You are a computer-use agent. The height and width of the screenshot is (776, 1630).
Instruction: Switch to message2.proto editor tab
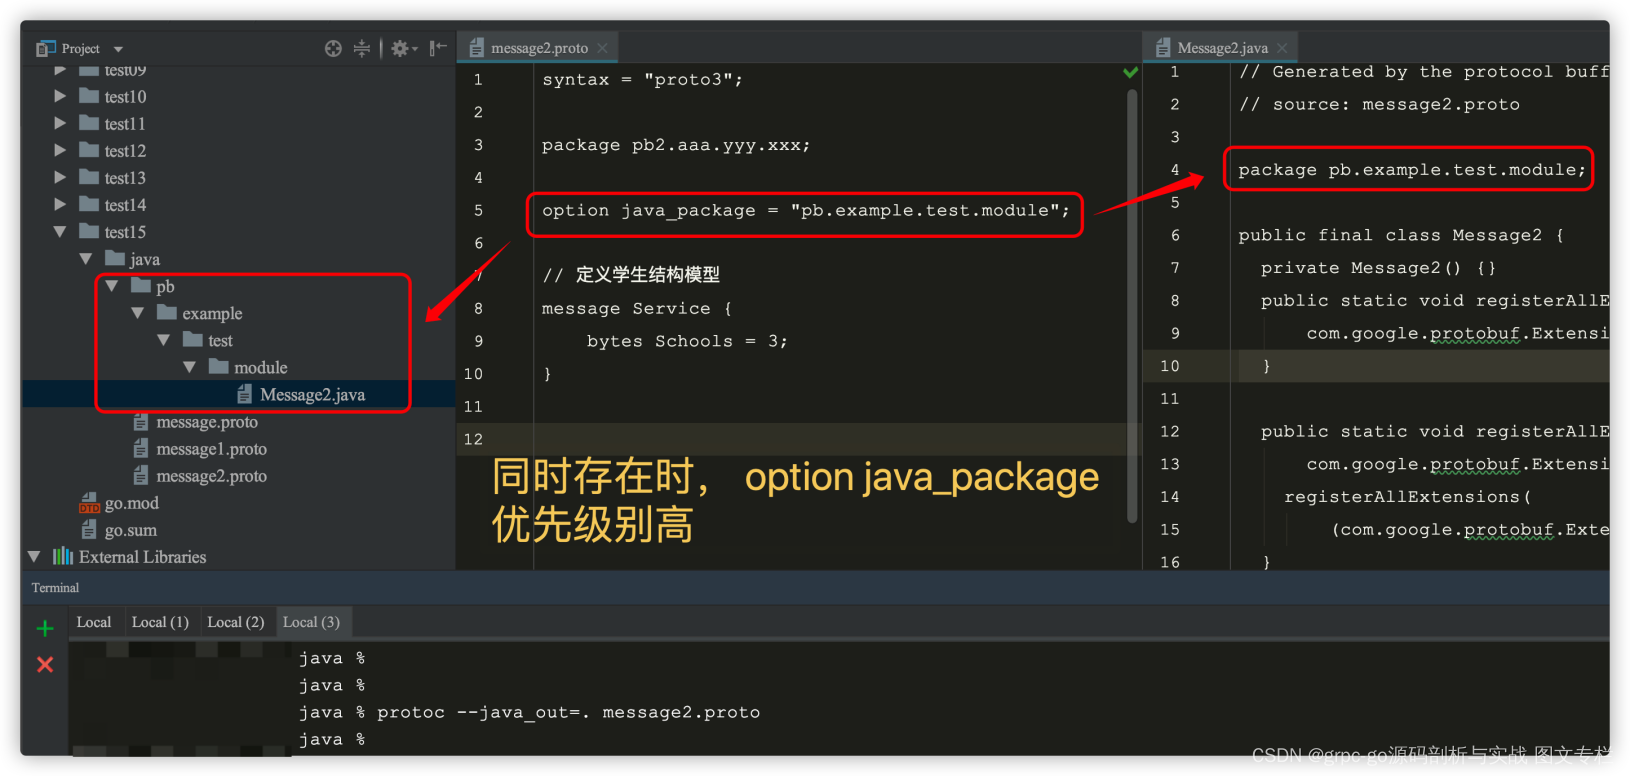pos(539,48)
